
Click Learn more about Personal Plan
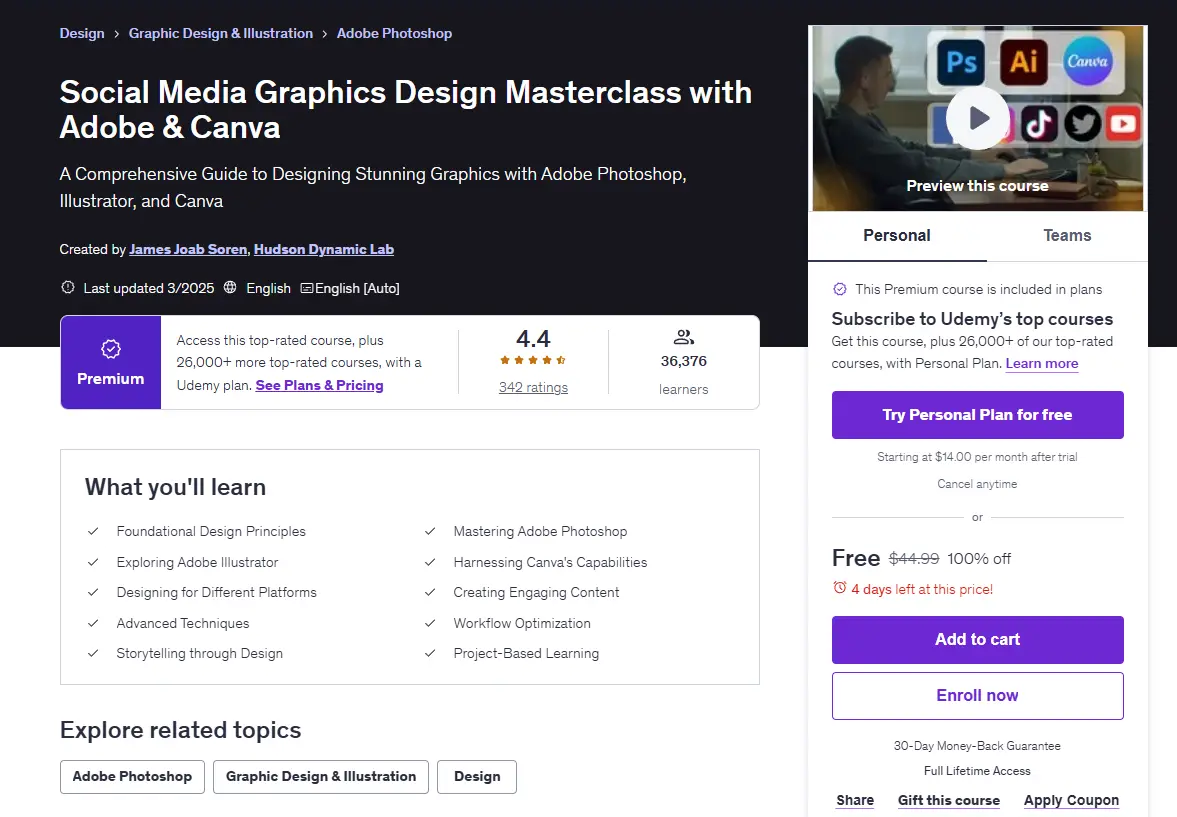(x=1042, y=363)
